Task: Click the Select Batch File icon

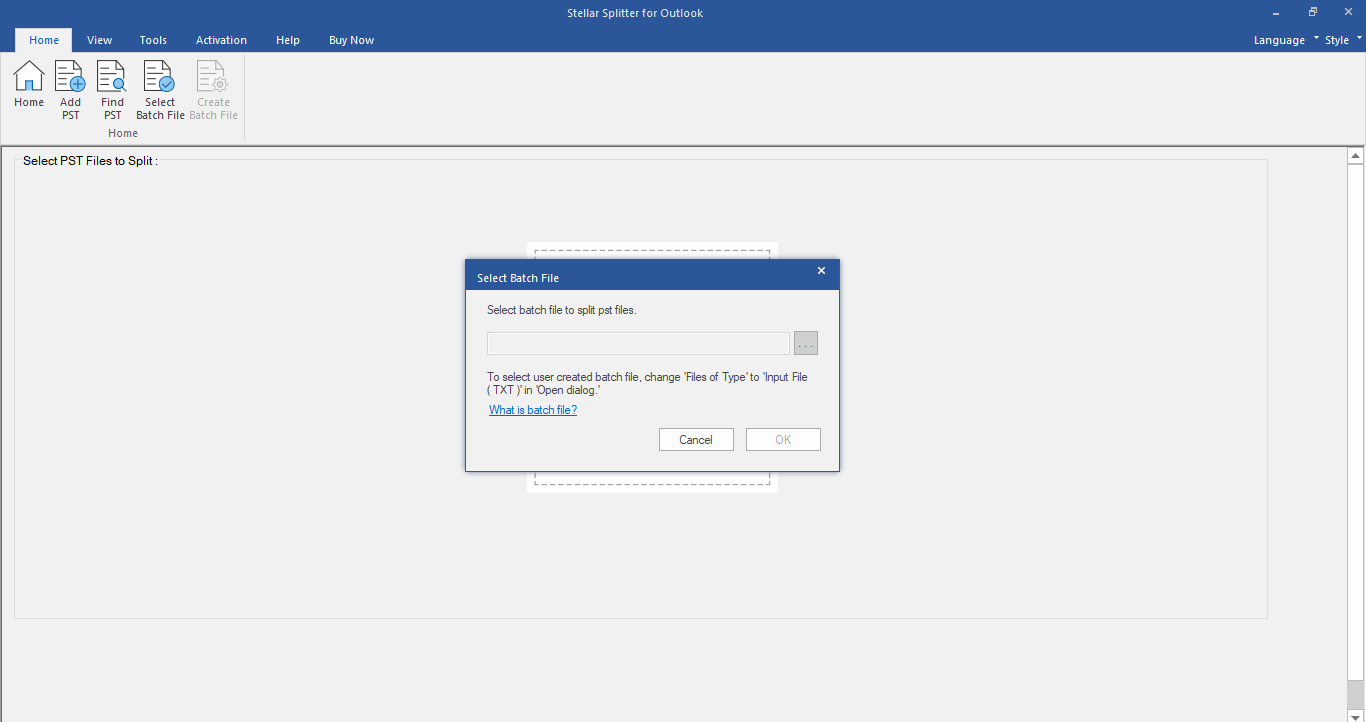Action: click(x=160, y=90)
